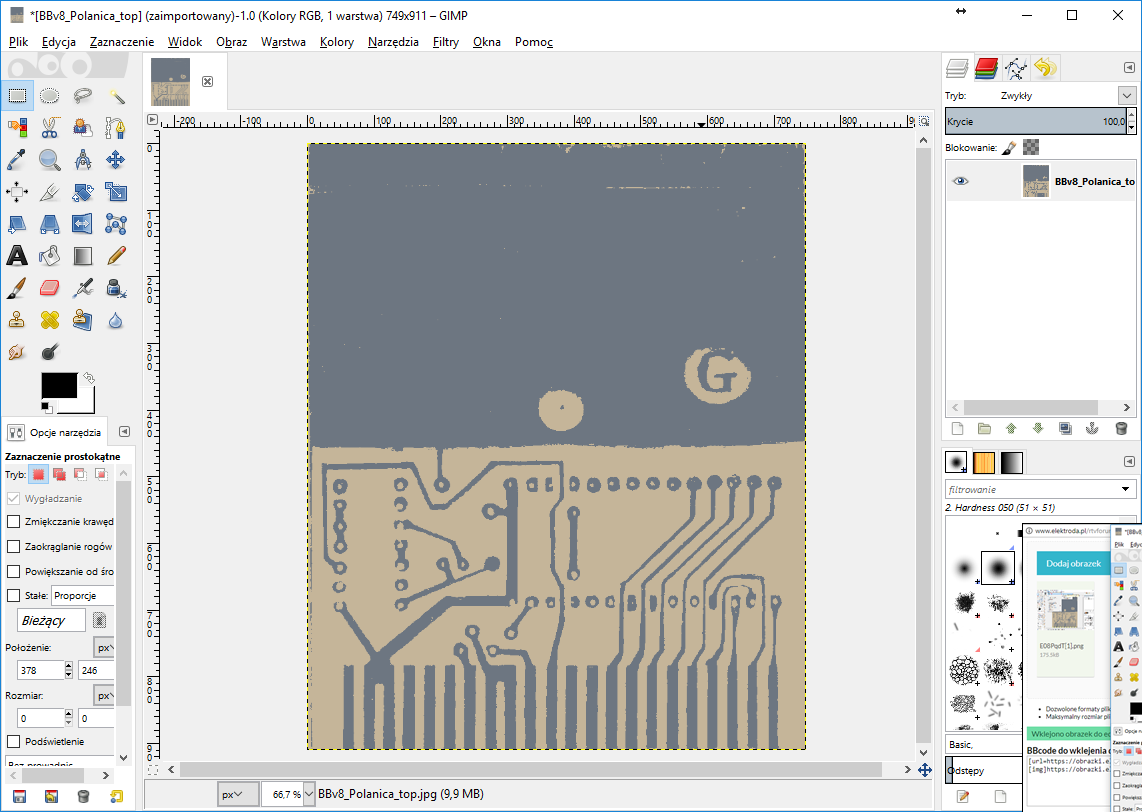The height and width of the screenshot is (812, 1142).
Task: Enable the Stałe checkbox
Action: (13, 595)
